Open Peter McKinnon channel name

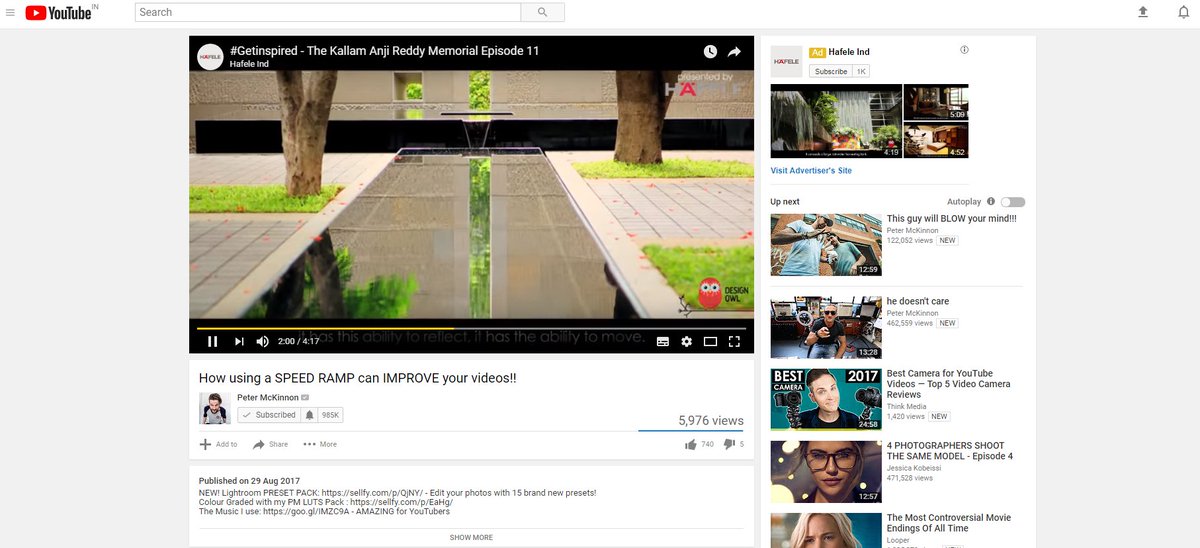tap(268, 397)
